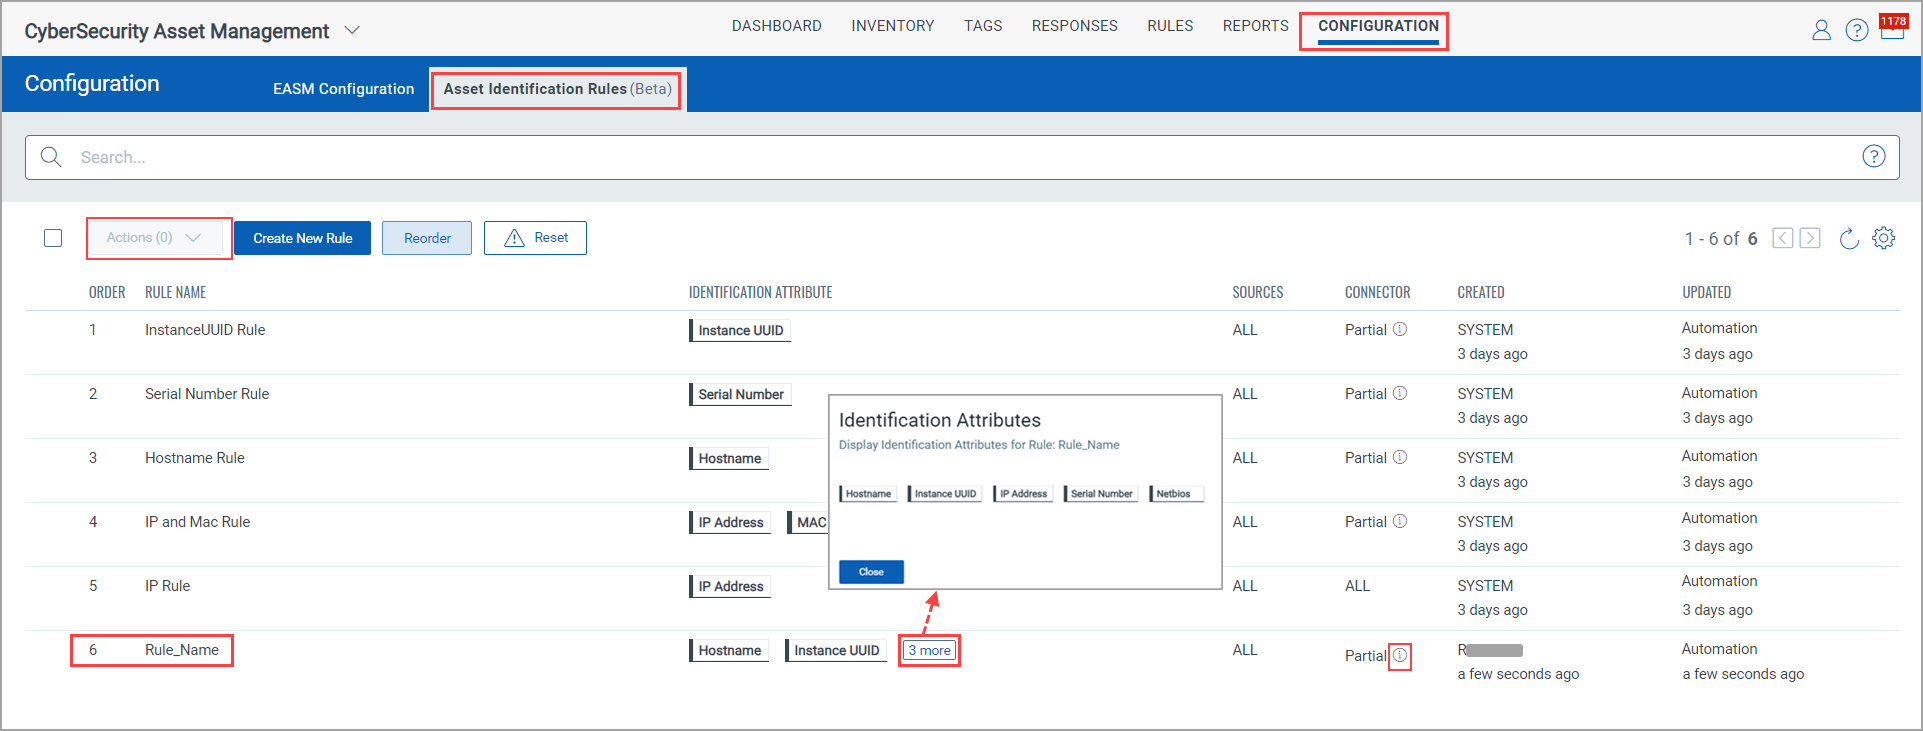The height and width of the screenshot is (731, 1923).
Task: Click Rule_Name in row 6
Action: tap(182, 650)
